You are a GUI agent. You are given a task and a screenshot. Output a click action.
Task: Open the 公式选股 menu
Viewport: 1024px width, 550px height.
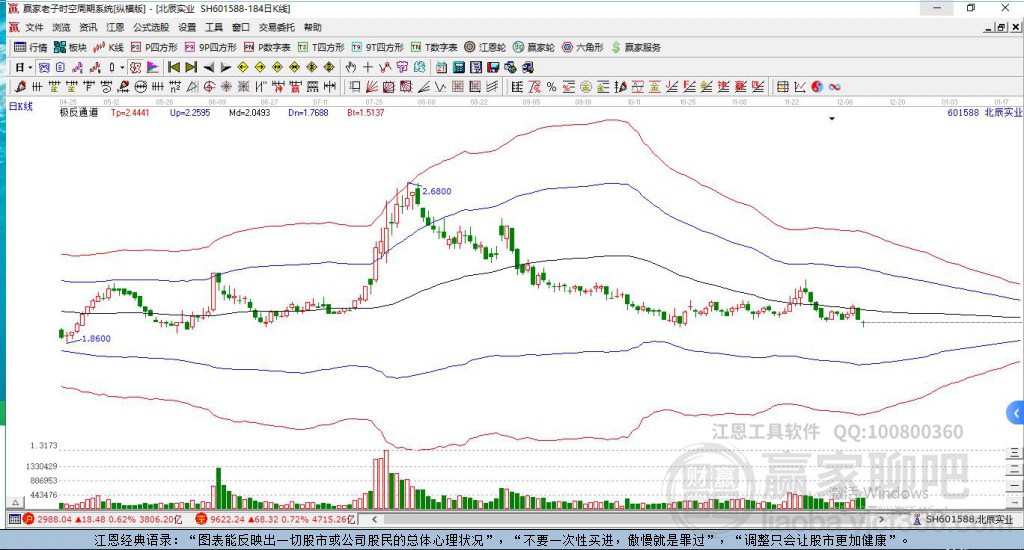[151, 27]
